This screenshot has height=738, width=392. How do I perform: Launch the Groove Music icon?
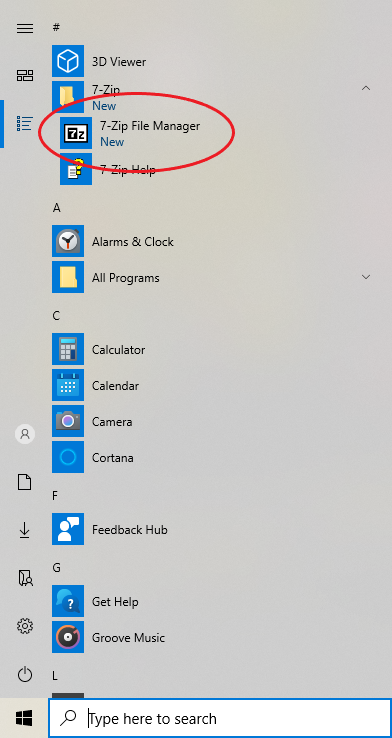click(68, 637)
